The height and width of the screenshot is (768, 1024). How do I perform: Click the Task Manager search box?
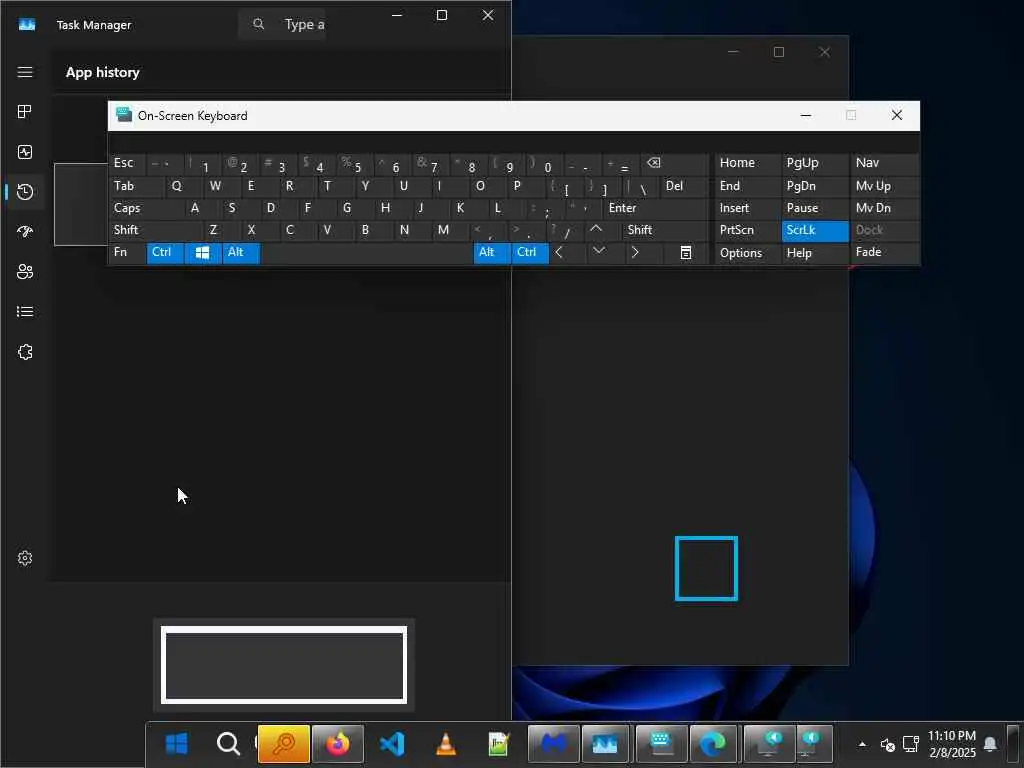click(x=282, y=25)
